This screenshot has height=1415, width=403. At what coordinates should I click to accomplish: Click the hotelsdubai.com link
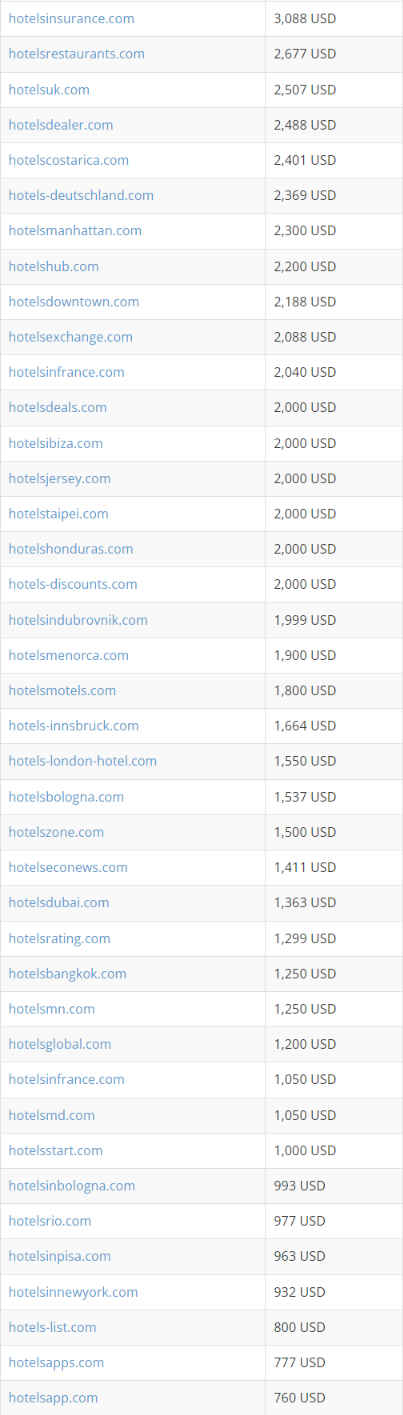point(59,902)
